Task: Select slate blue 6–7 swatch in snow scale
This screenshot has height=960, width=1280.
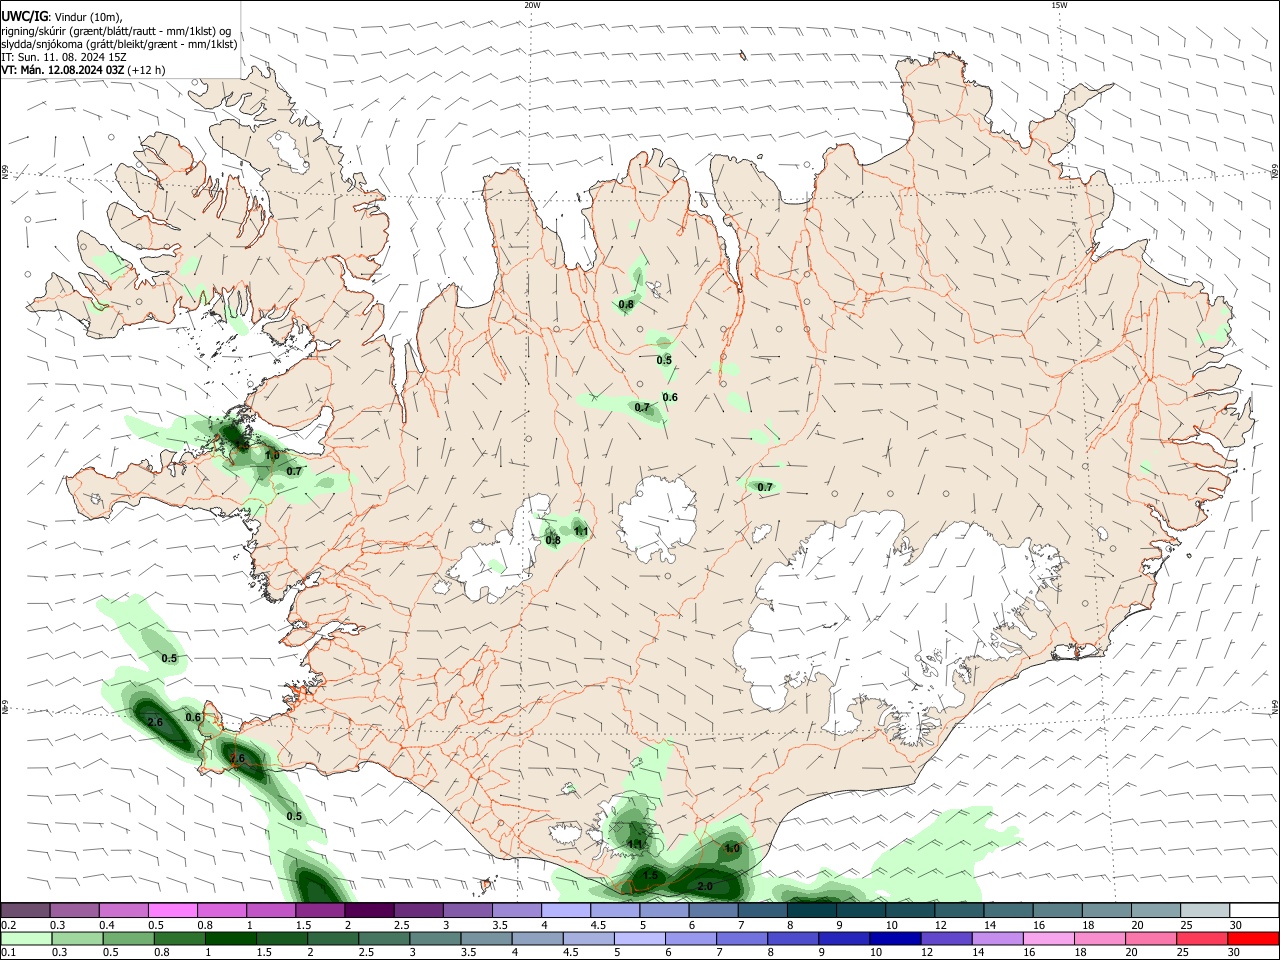Action: pos(713,911)
